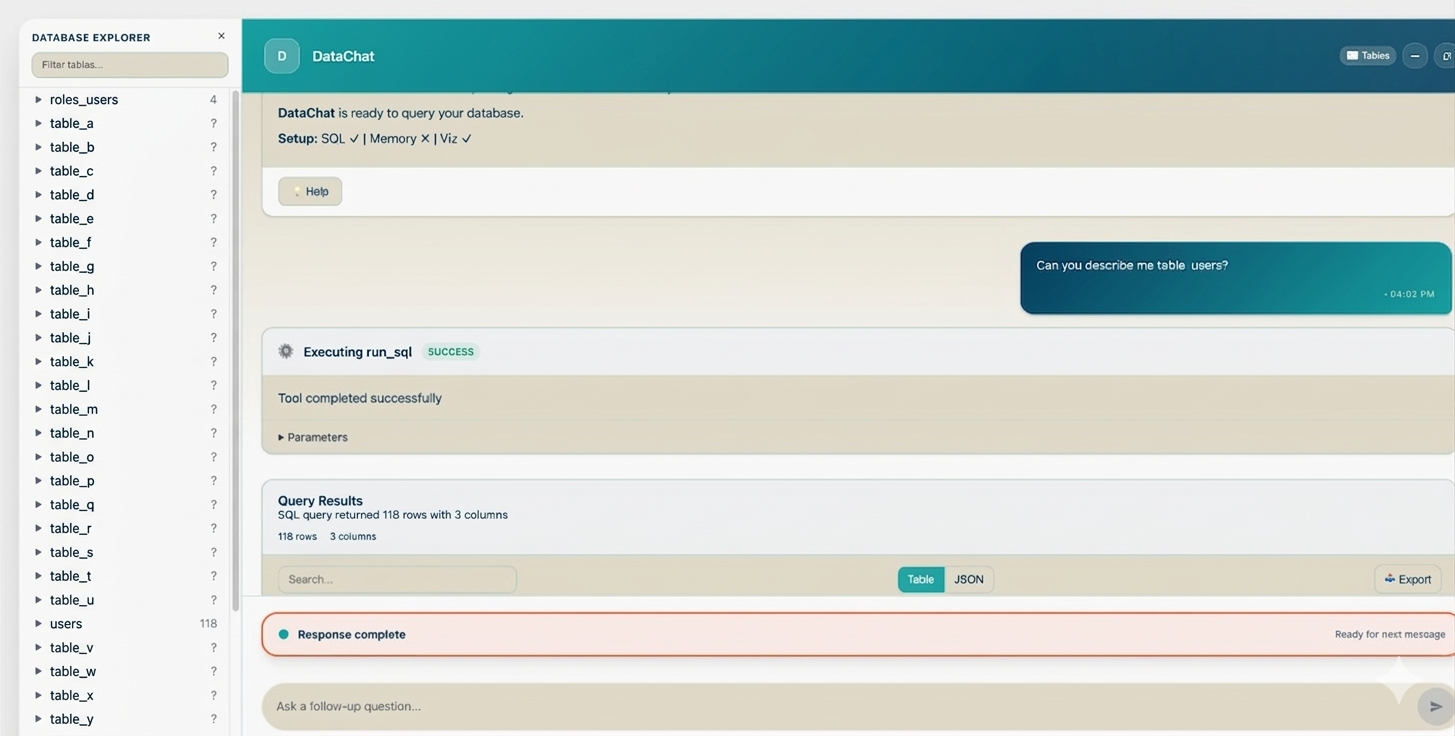Image resolution: width=1455 pixels, height=736 pixels.
Task: Click the gear icon beside Executing run_sql
Action: click(x=286, y=351)
